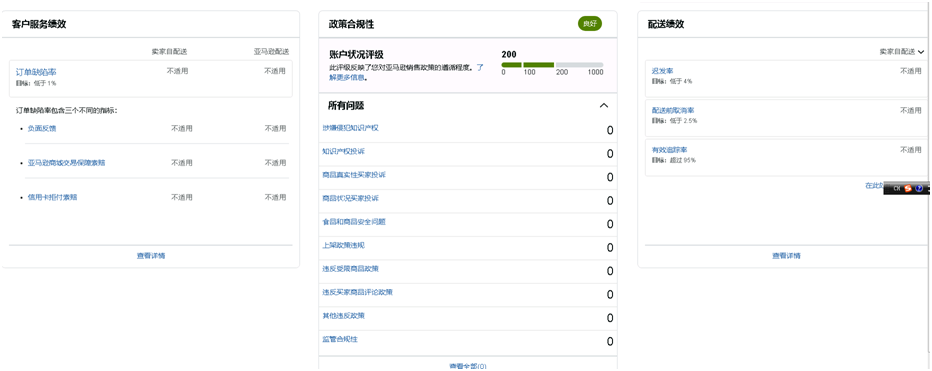Image resolution: width=932 pixels, height=371 pixels.
Task: Open the 信用卡拒付索赔 link
Action: (x=52, y=197)
